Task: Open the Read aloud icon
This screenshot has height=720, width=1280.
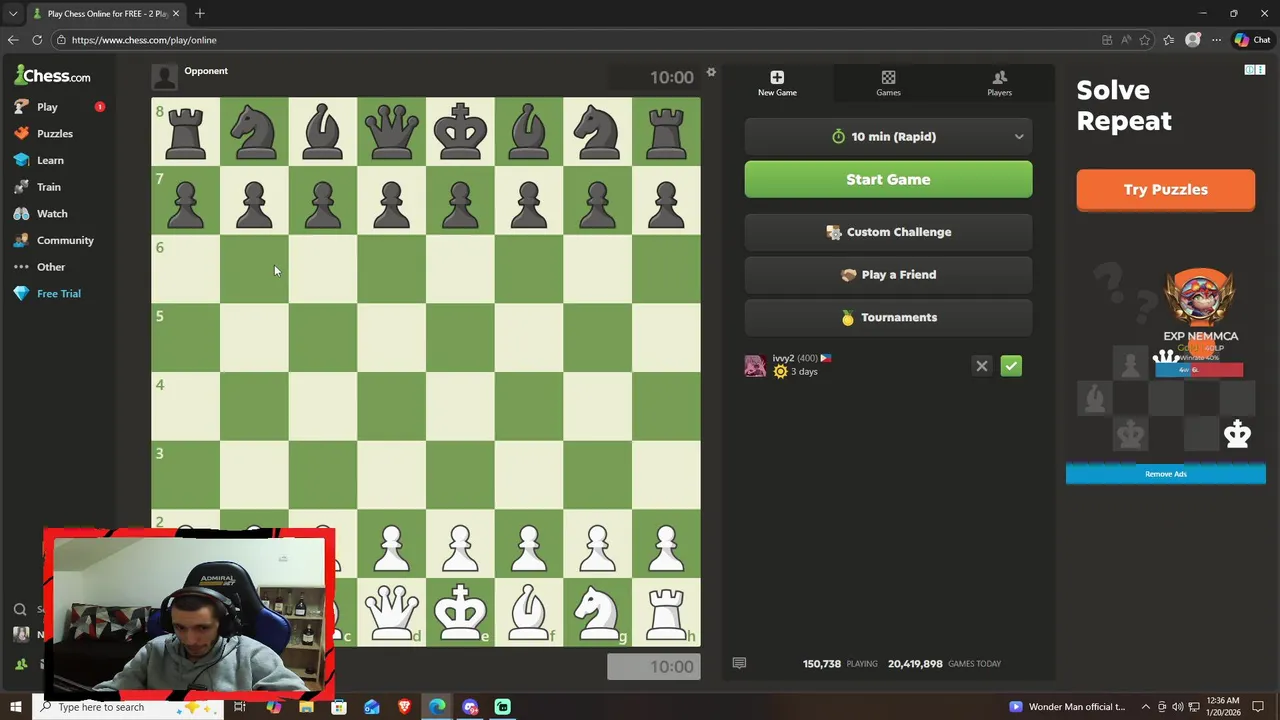Action: 1126,40
